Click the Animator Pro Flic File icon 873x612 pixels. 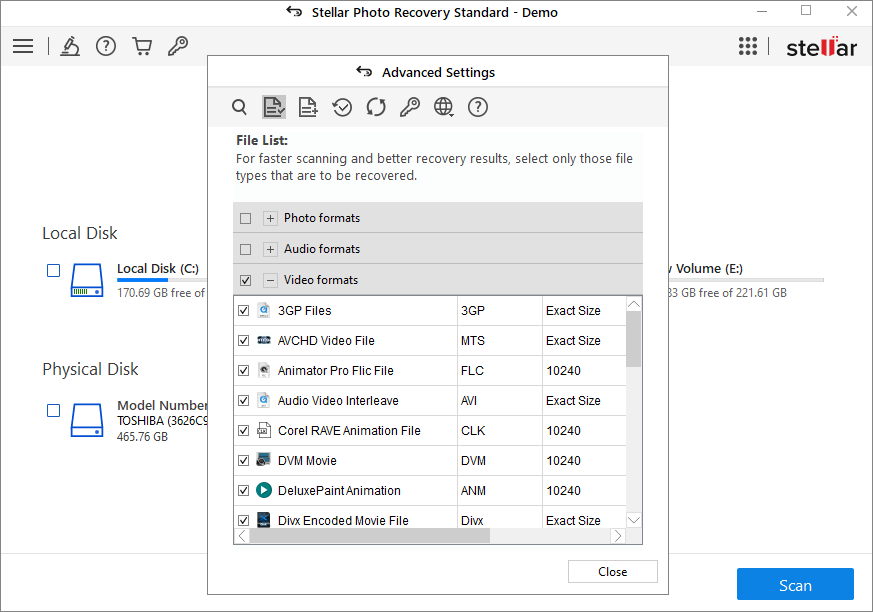[264, 370]
